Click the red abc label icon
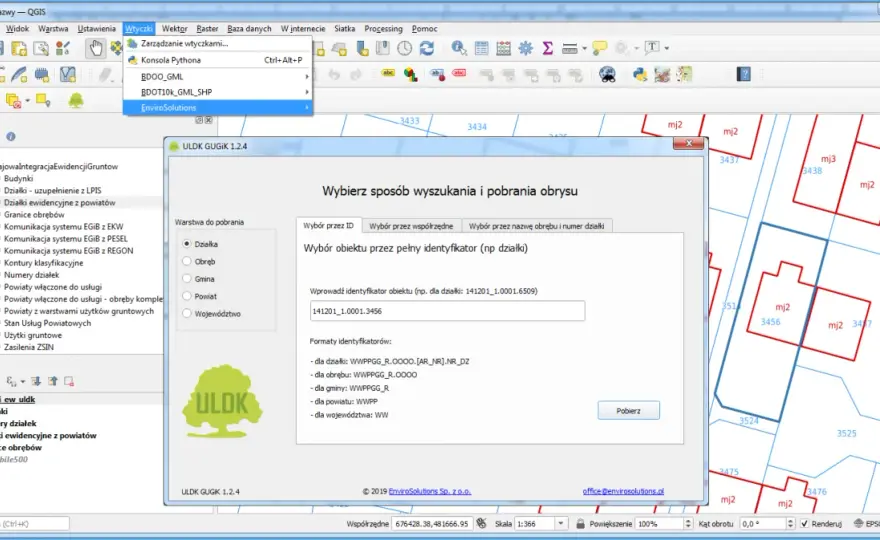 click(x=459, y=74)
